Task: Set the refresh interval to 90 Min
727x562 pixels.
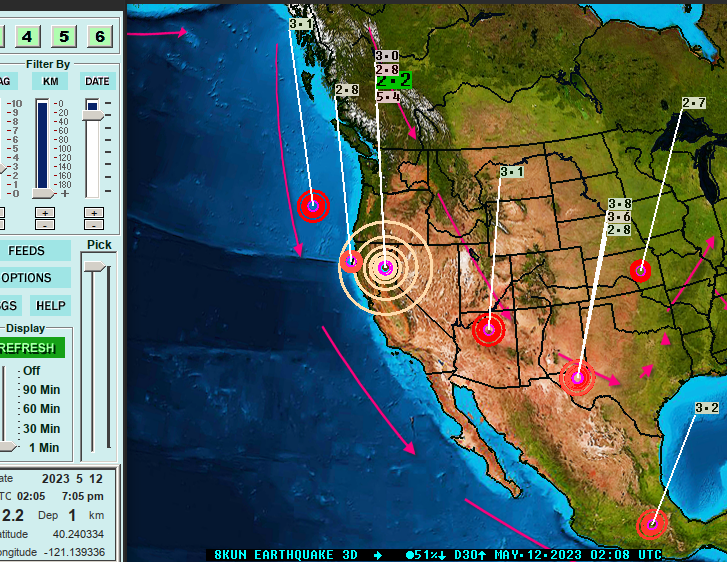Action: (x=41, y=390)
